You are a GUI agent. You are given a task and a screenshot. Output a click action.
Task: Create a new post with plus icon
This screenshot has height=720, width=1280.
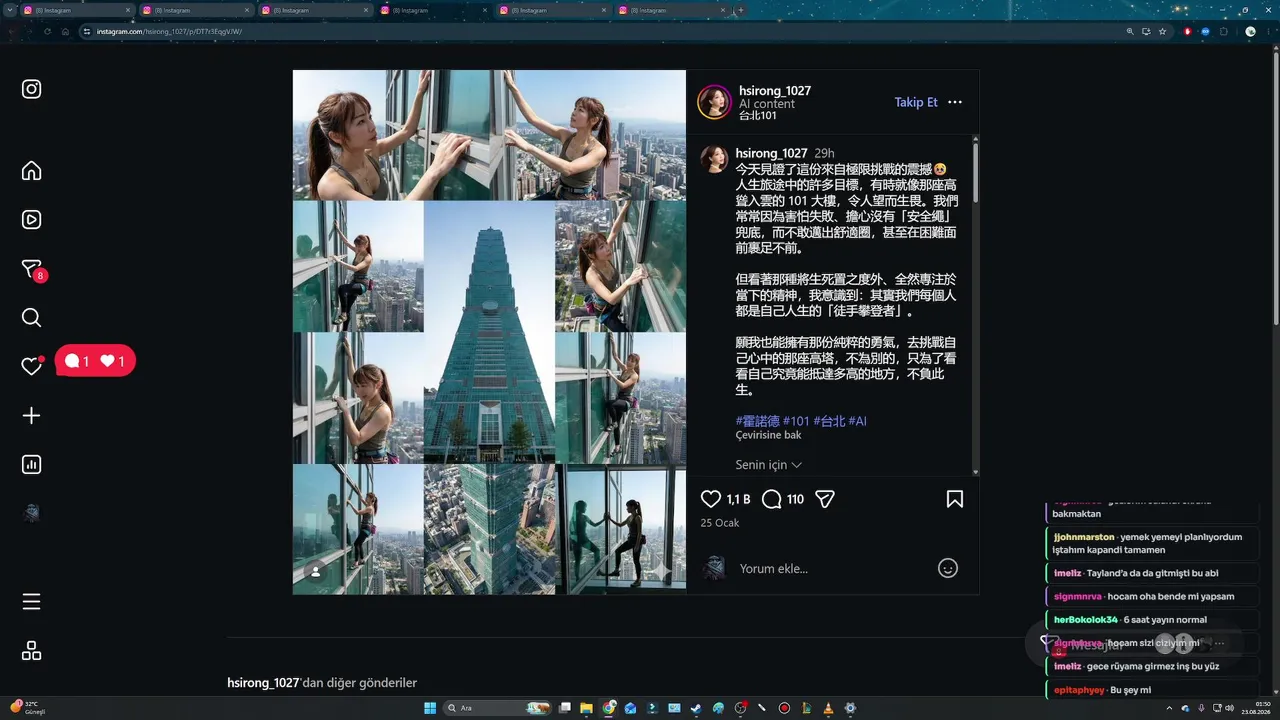(32, 415)
